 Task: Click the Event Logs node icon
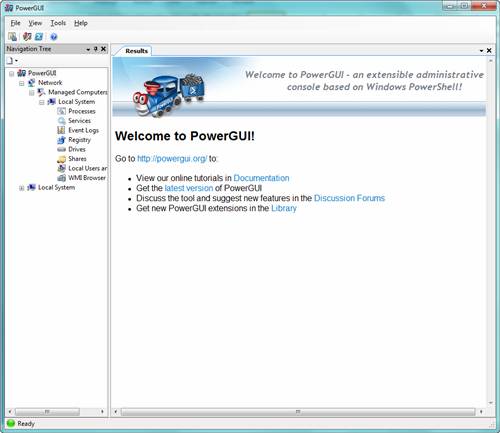coord(61,130)
